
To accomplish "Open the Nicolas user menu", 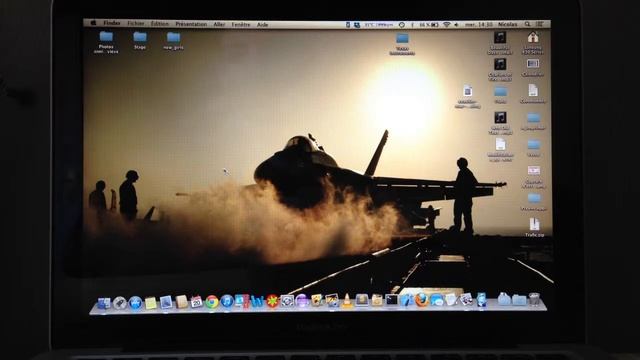I will tap(507, 24).
